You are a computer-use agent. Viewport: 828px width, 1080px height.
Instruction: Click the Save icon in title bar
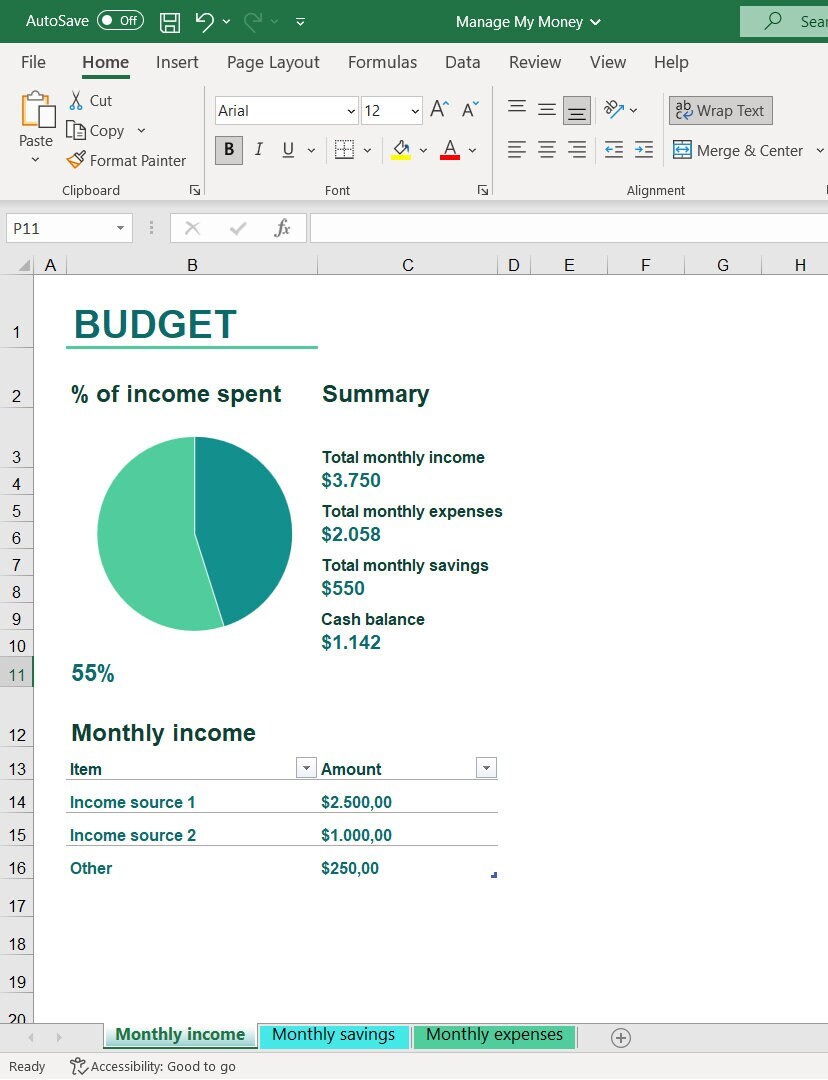point(169,22)
